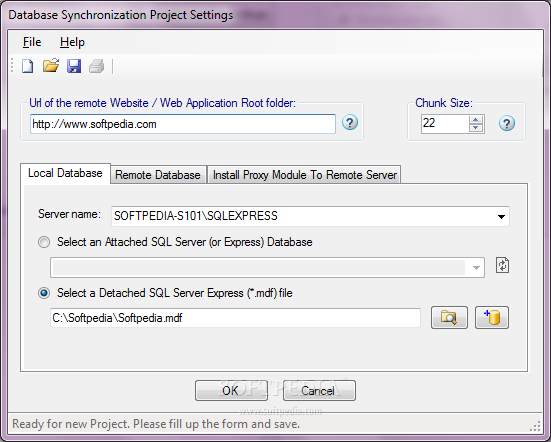Open help for Chunk Size

(x=507, y=123)
